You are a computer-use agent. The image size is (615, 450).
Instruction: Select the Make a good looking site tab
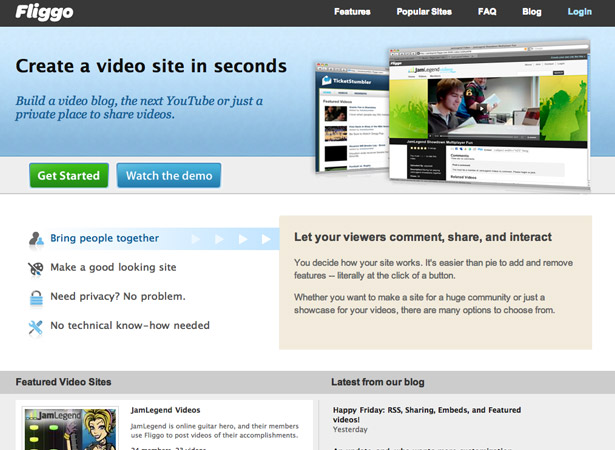[113, 268]
